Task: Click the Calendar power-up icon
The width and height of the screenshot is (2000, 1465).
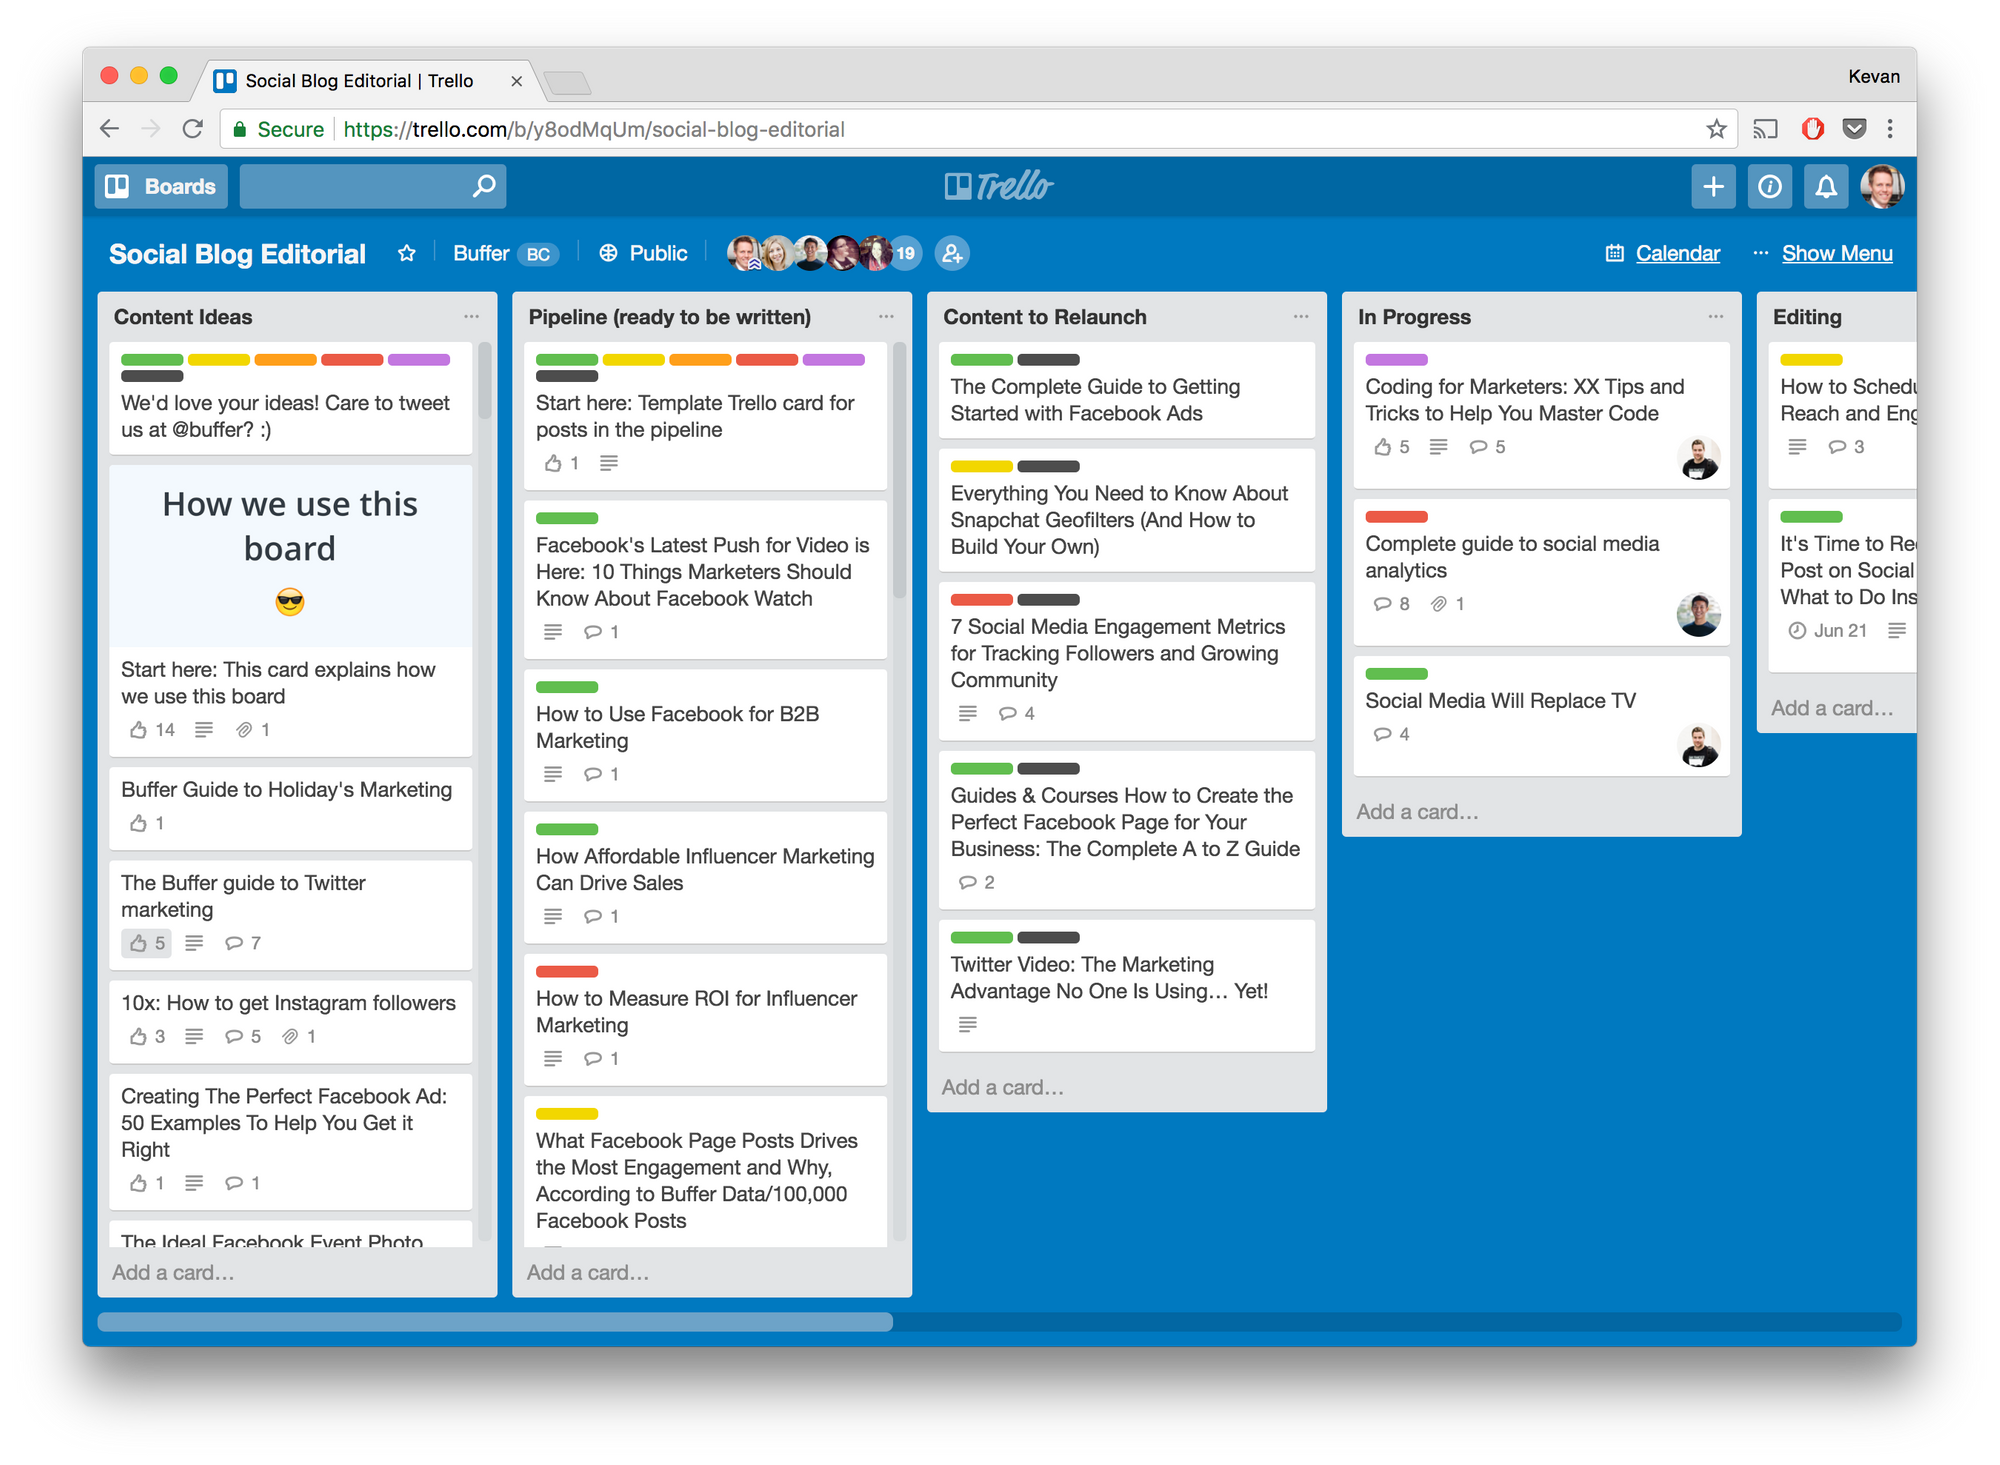Action: point(1616,253)
